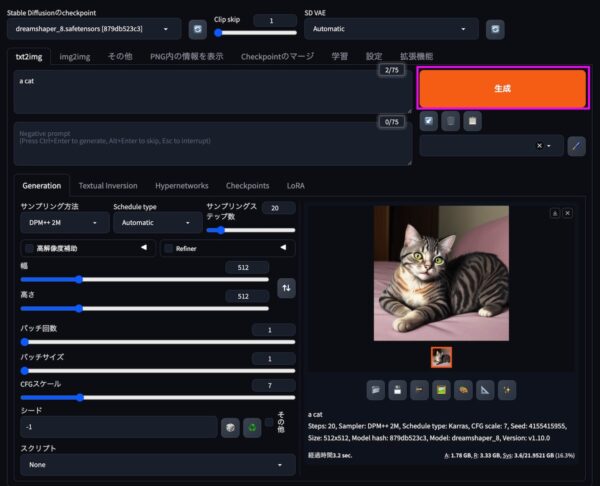Click the dice icon to randomize seed
This screenshot has height=486, width=600.
(x=230, y=427)
